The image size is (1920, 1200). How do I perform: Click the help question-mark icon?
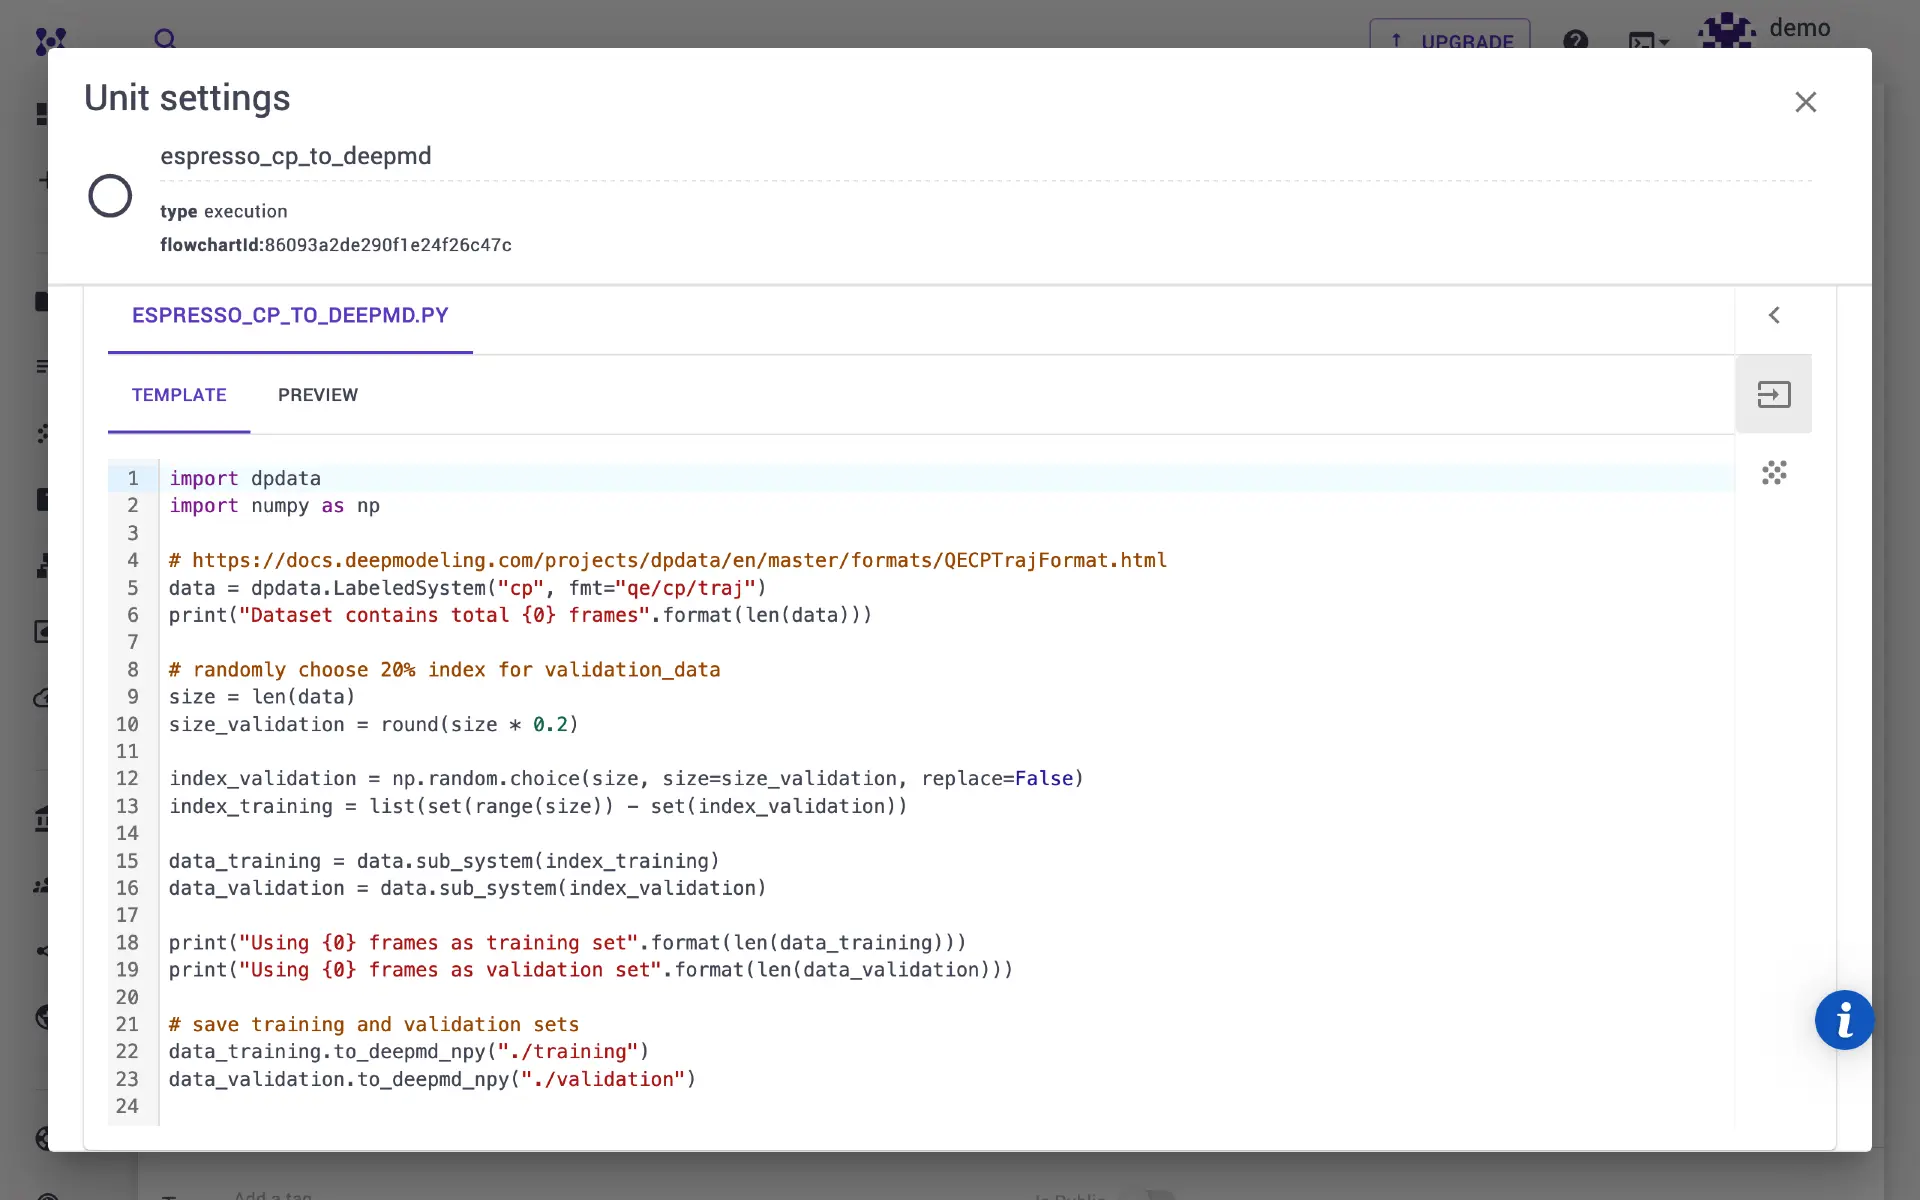(x=1576, y=40)
